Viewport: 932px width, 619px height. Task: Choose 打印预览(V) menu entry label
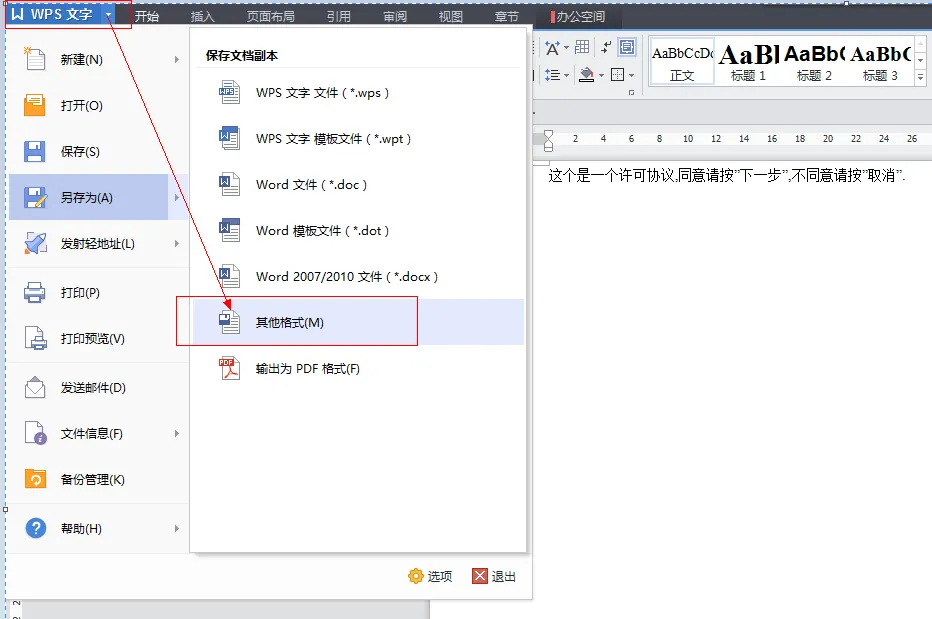(93, 338)
